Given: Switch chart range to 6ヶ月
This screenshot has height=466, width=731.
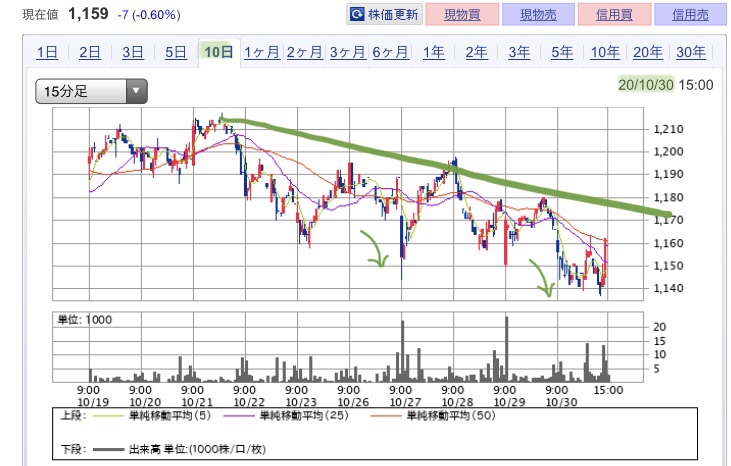Looking at the screenshot, I should click(x=390, y=52).
